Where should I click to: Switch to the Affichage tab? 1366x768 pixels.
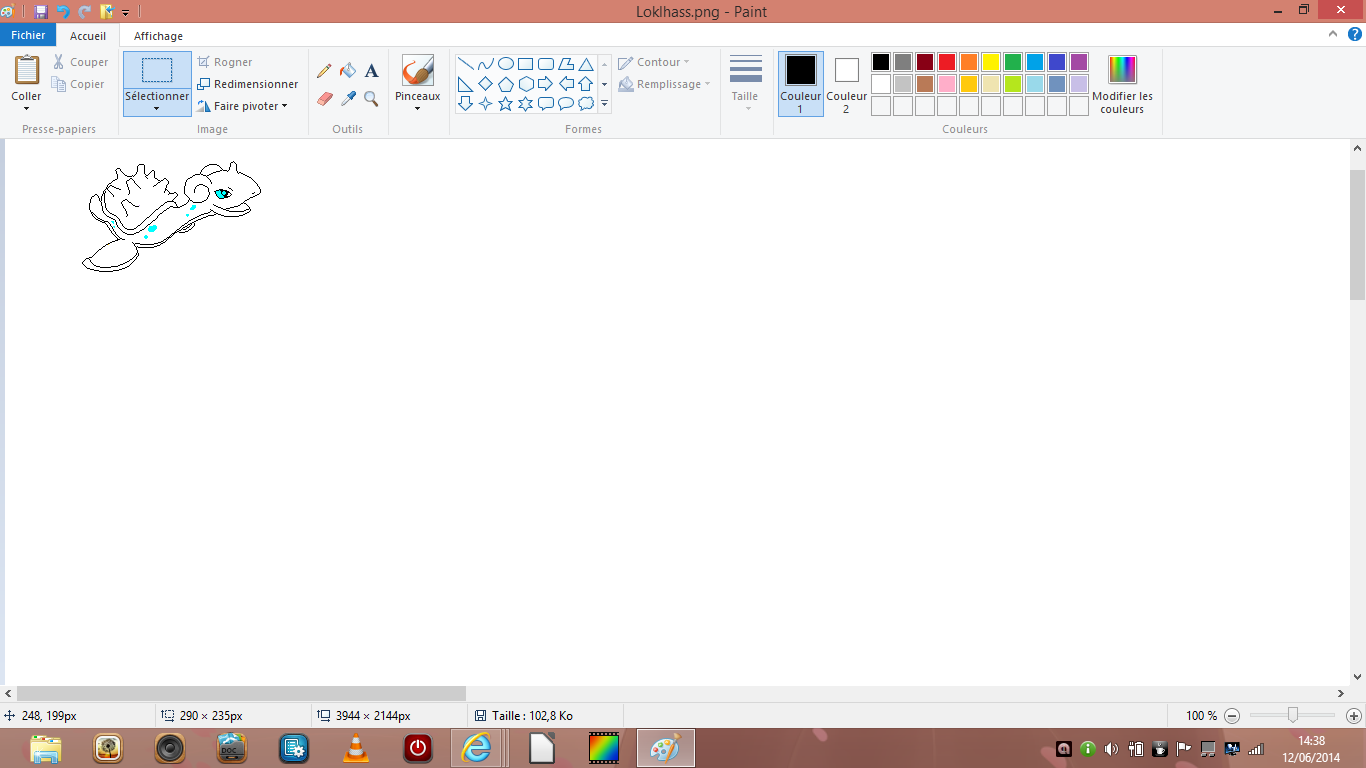point(158,36)
